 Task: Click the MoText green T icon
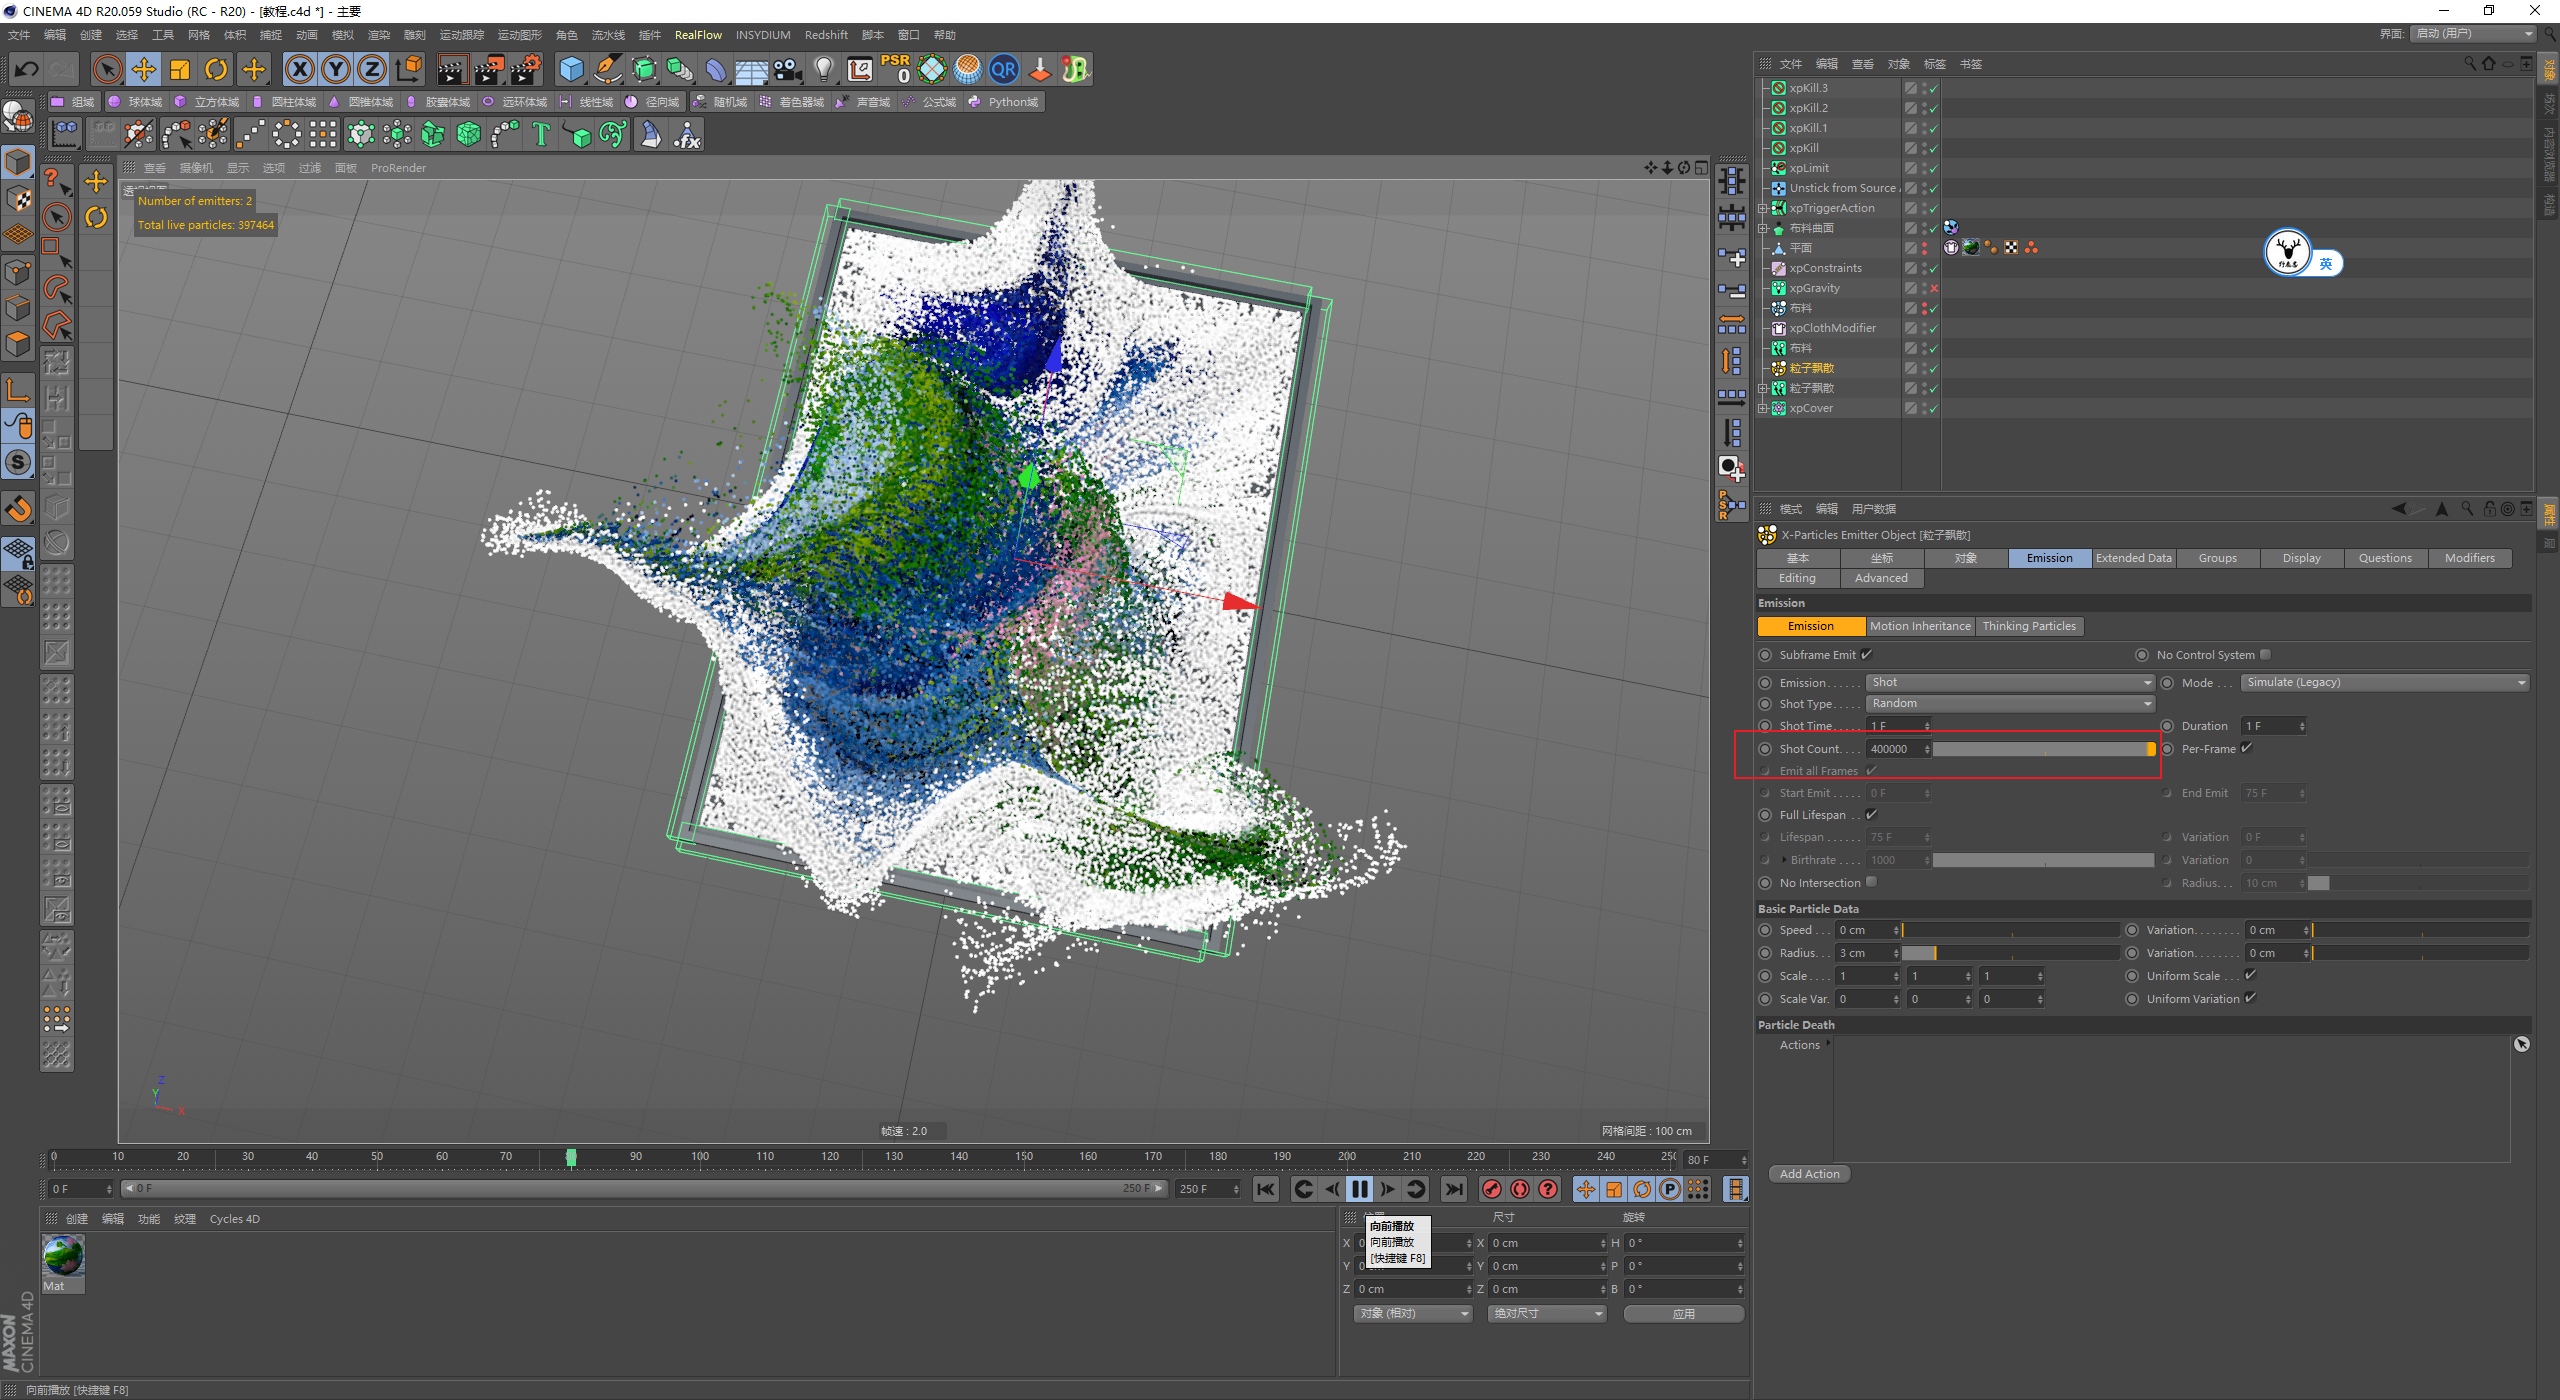[x=541, y=134]
